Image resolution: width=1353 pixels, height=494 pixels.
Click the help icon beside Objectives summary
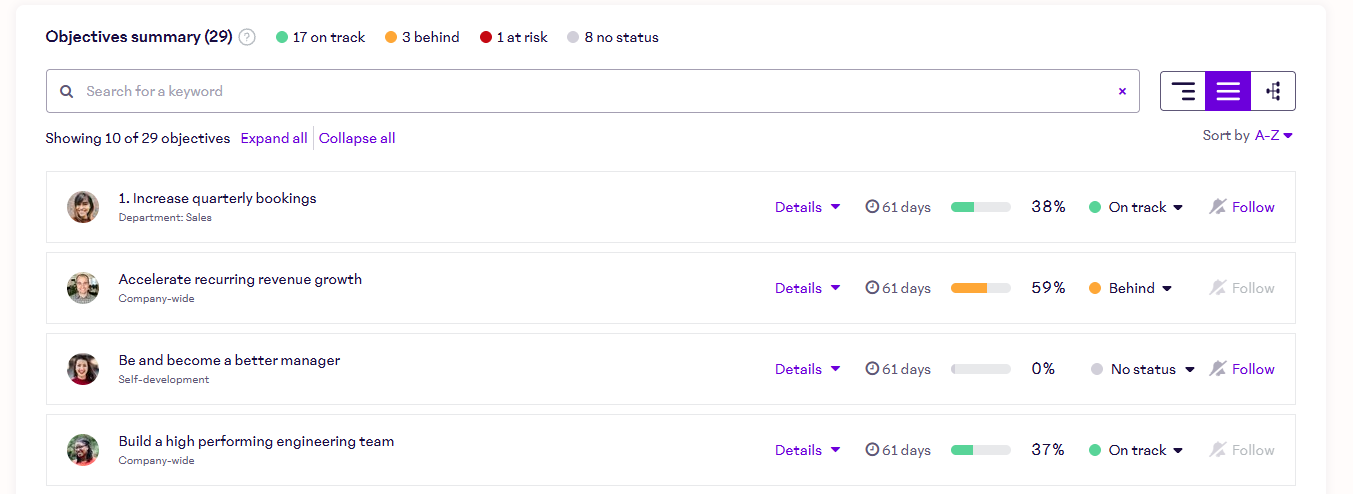coord(247,37)
